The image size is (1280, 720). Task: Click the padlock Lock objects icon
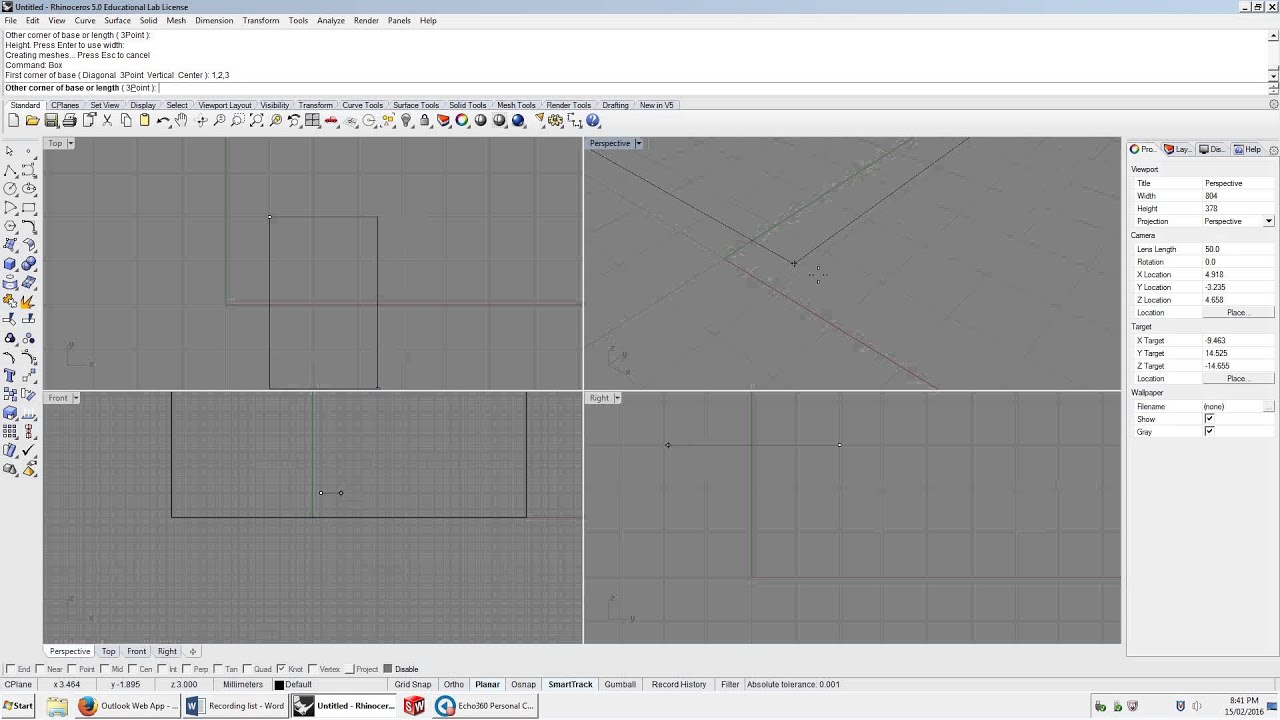coord(425,121)
